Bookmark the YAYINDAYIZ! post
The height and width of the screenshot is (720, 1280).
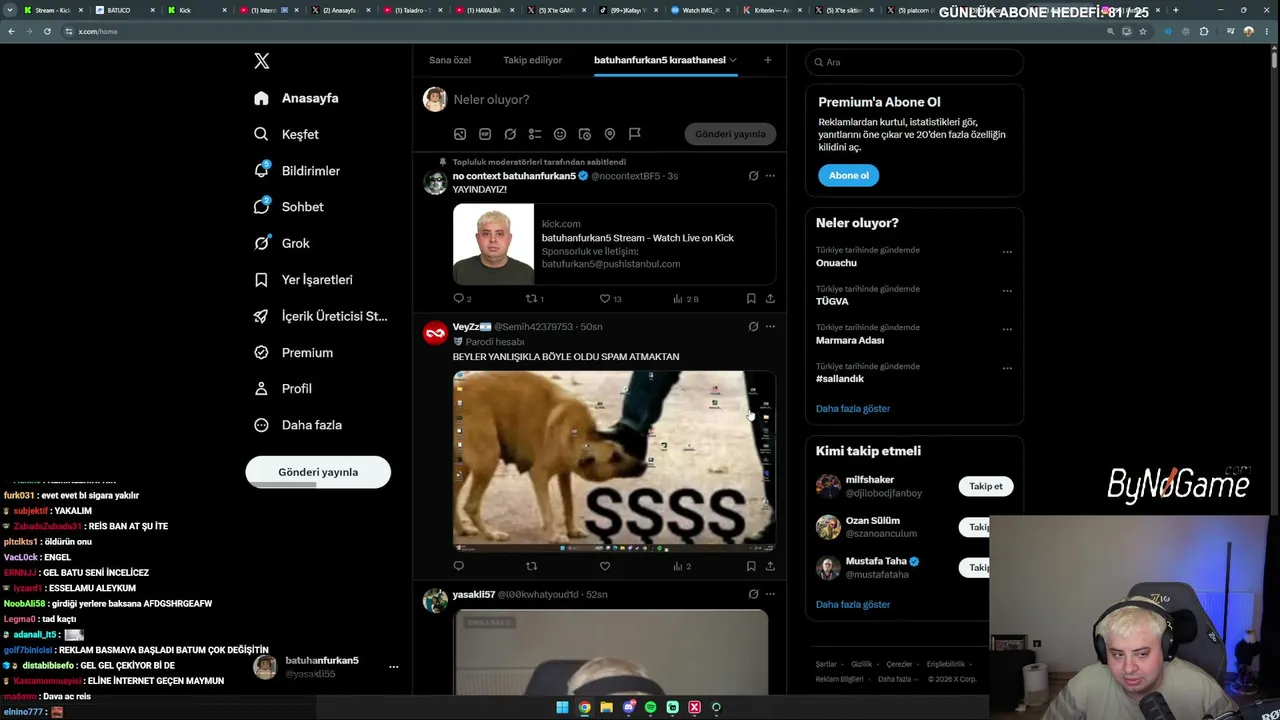(x=751, y=298)
